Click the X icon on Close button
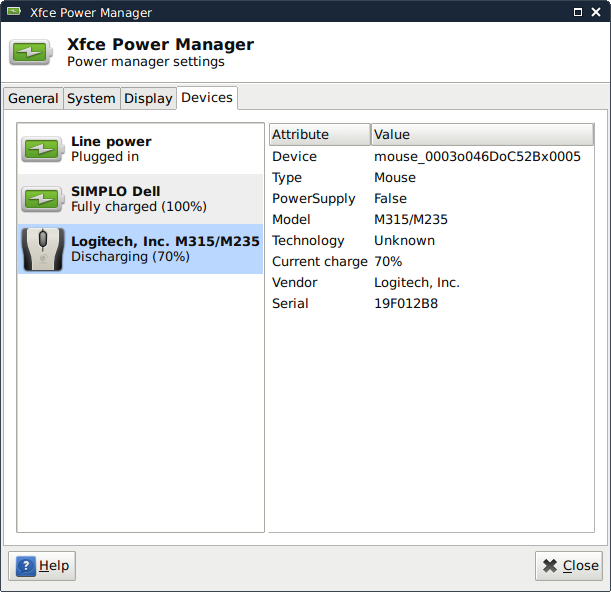Screen dimensions: 611x592 tap(550, 566)
